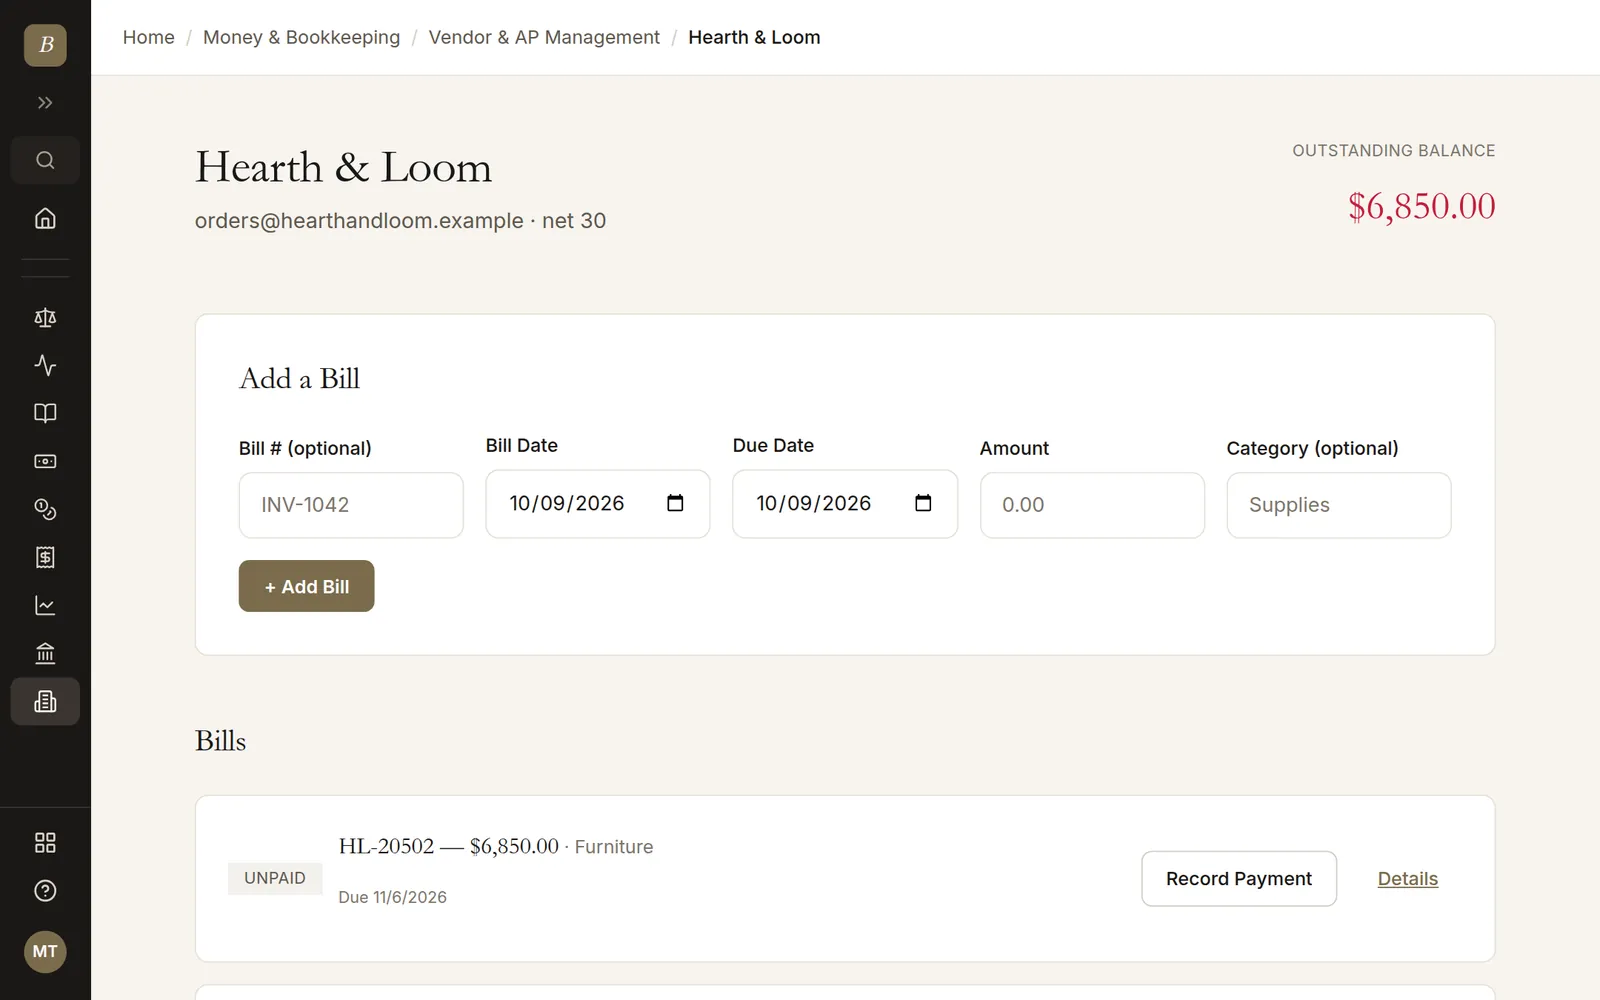Open search from the sidebar magnifier icon
This screenshot has width=1600, height=1000.
45,160
